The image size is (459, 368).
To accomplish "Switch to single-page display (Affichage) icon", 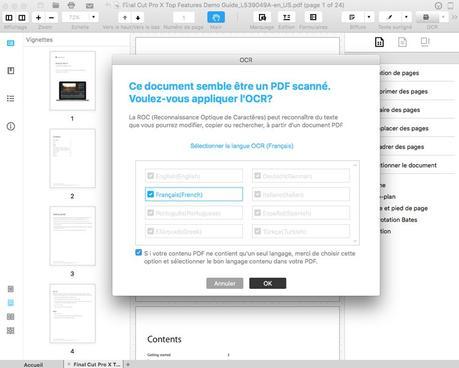I will [x=9, y=17].
